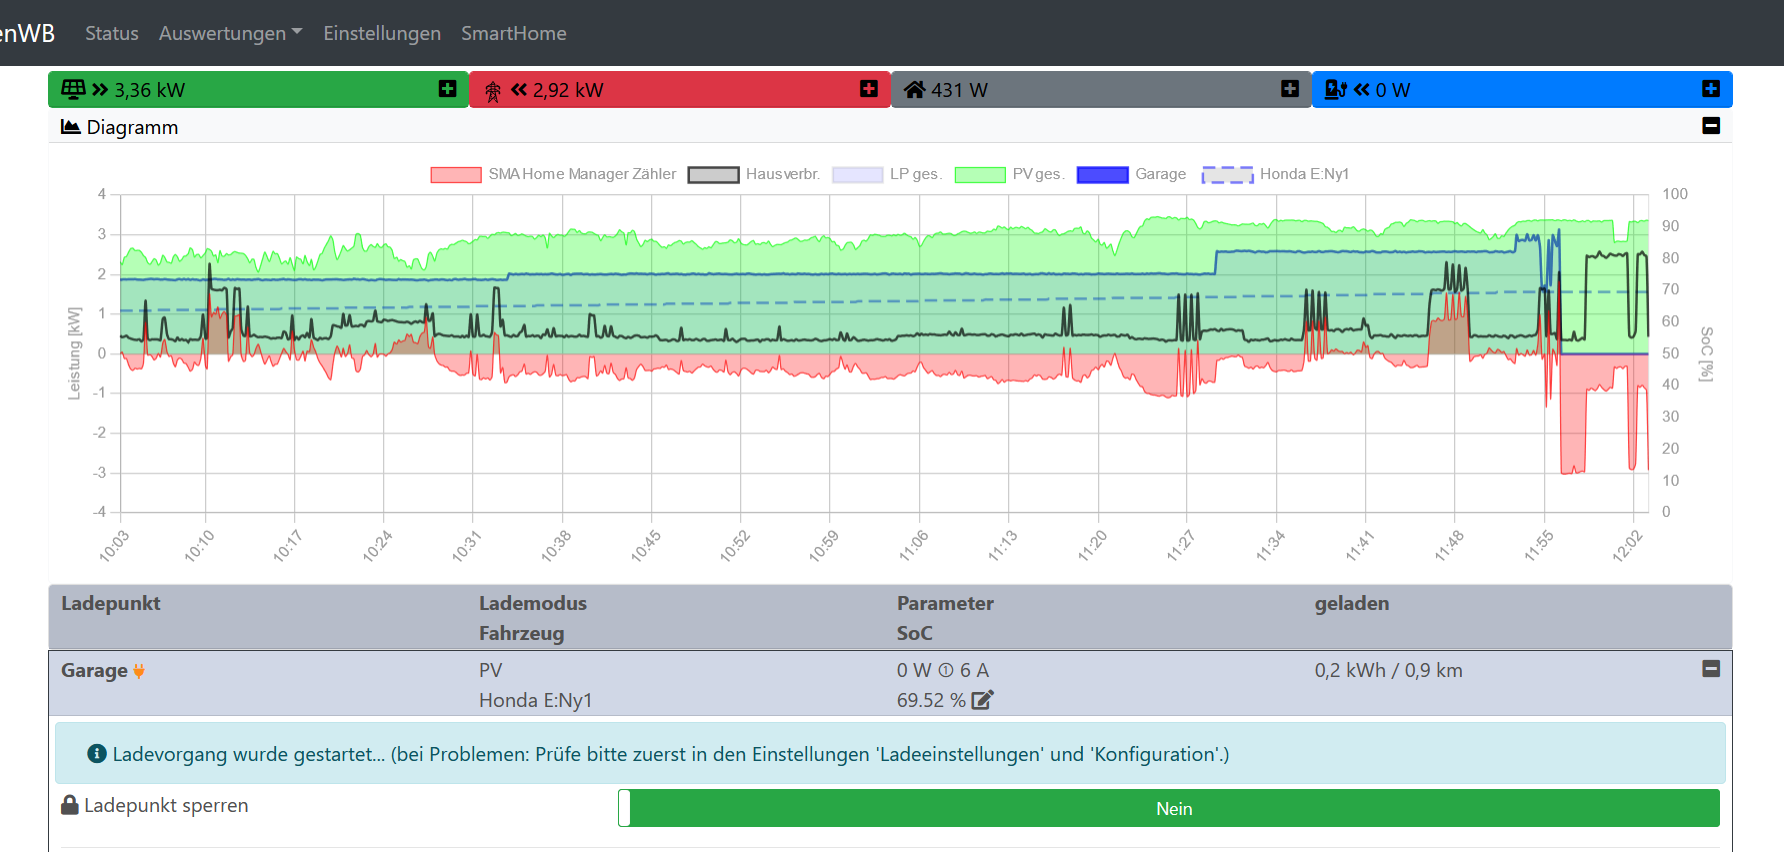Click the Lademodus column header
This screenshot has width=1784, height=852.
coord(533,603)
